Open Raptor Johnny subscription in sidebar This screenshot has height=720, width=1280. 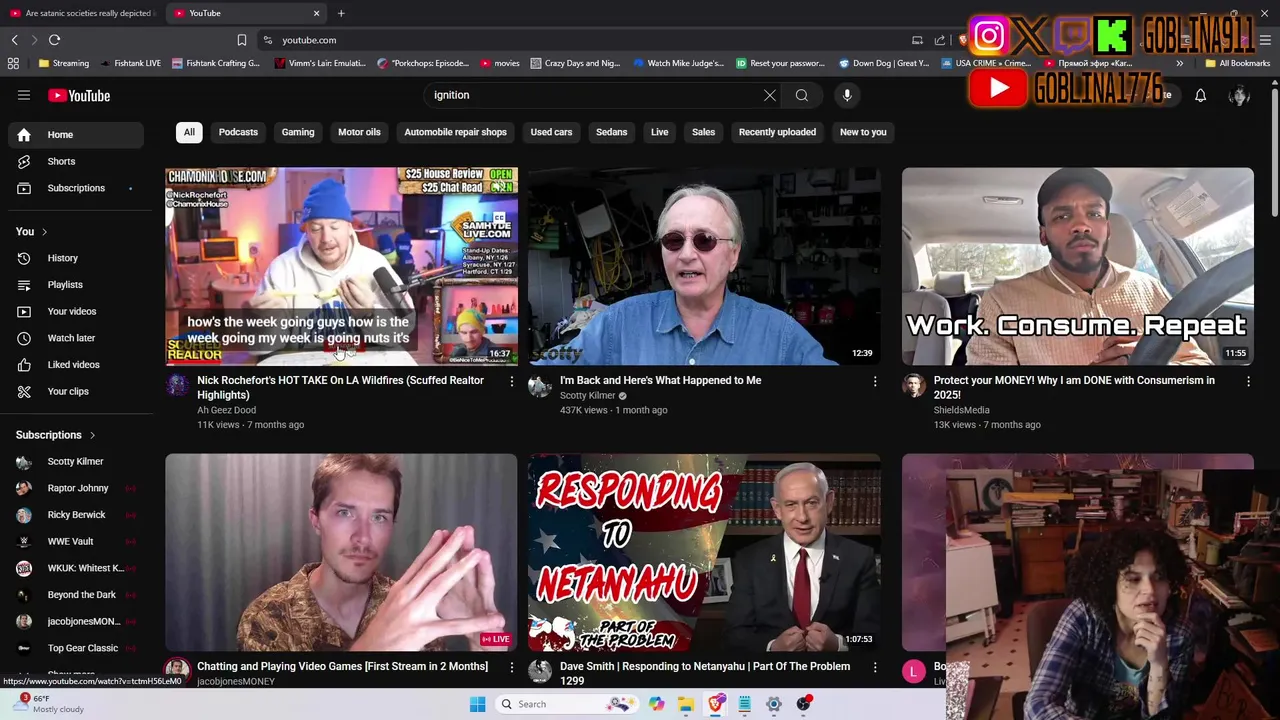click(x=76, y=488)
